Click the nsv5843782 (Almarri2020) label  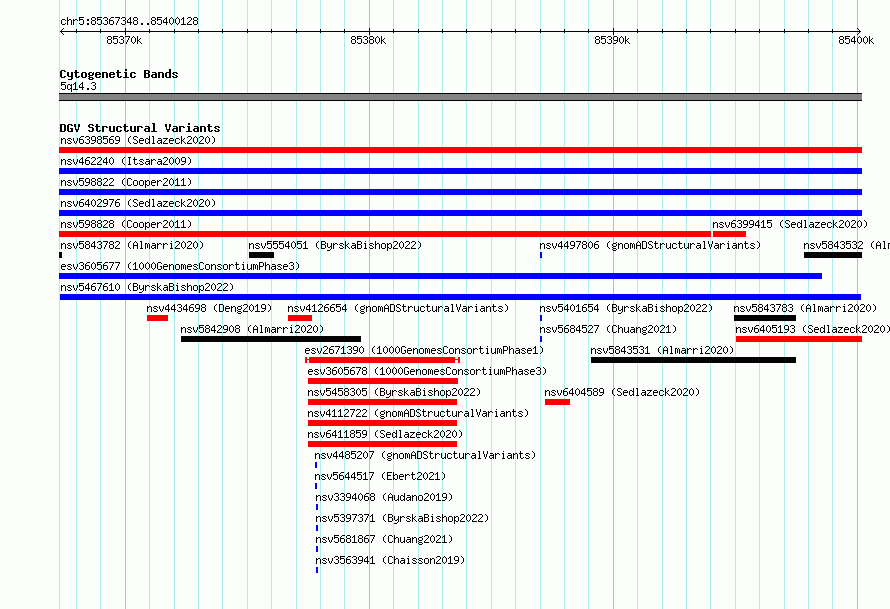click(132, 245)
